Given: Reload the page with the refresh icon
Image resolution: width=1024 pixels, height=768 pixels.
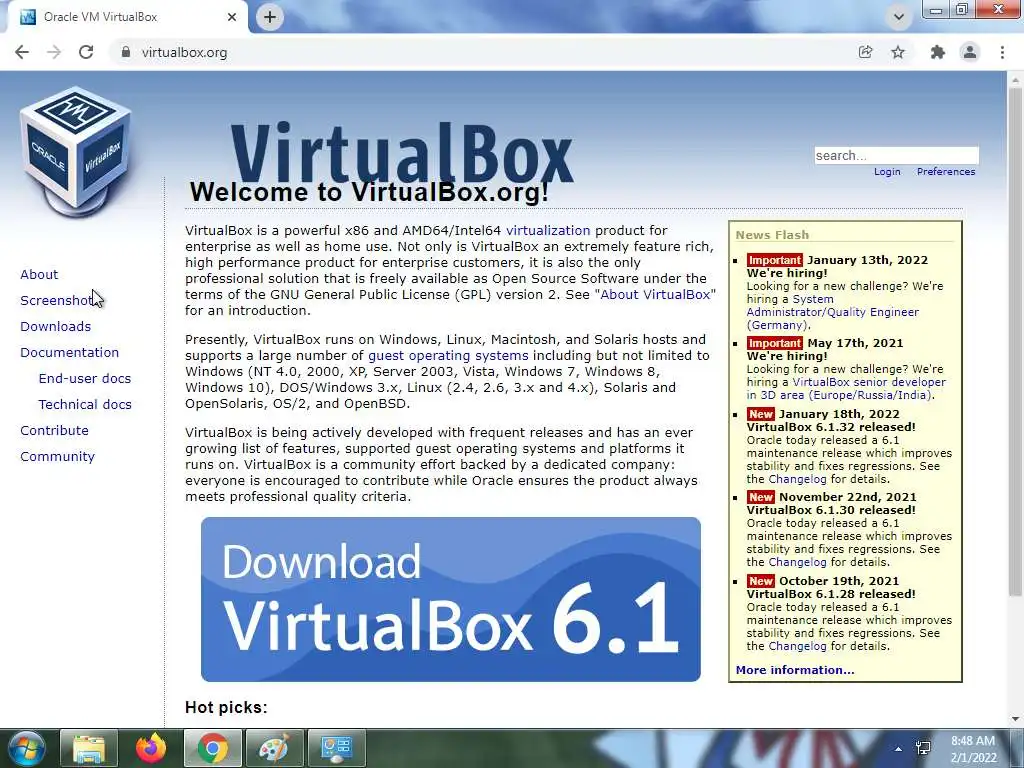Looking at the screenshot, I should point(86,52).
